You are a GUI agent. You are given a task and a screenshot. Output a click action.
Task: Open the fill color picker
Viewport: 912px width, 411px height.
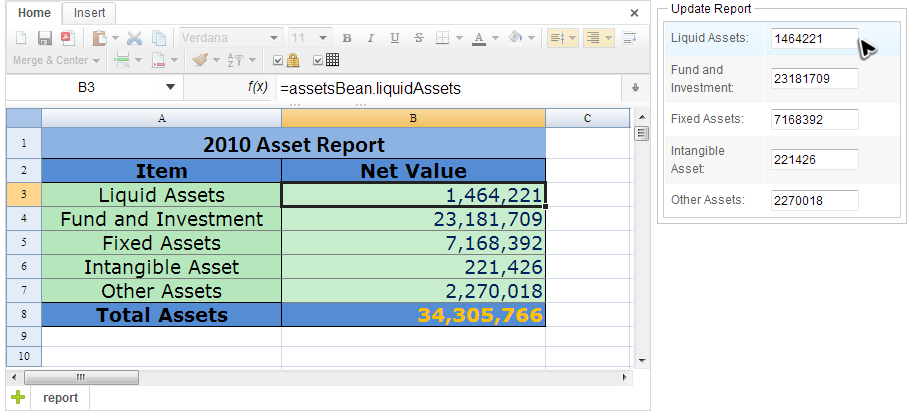click(516, 38)
